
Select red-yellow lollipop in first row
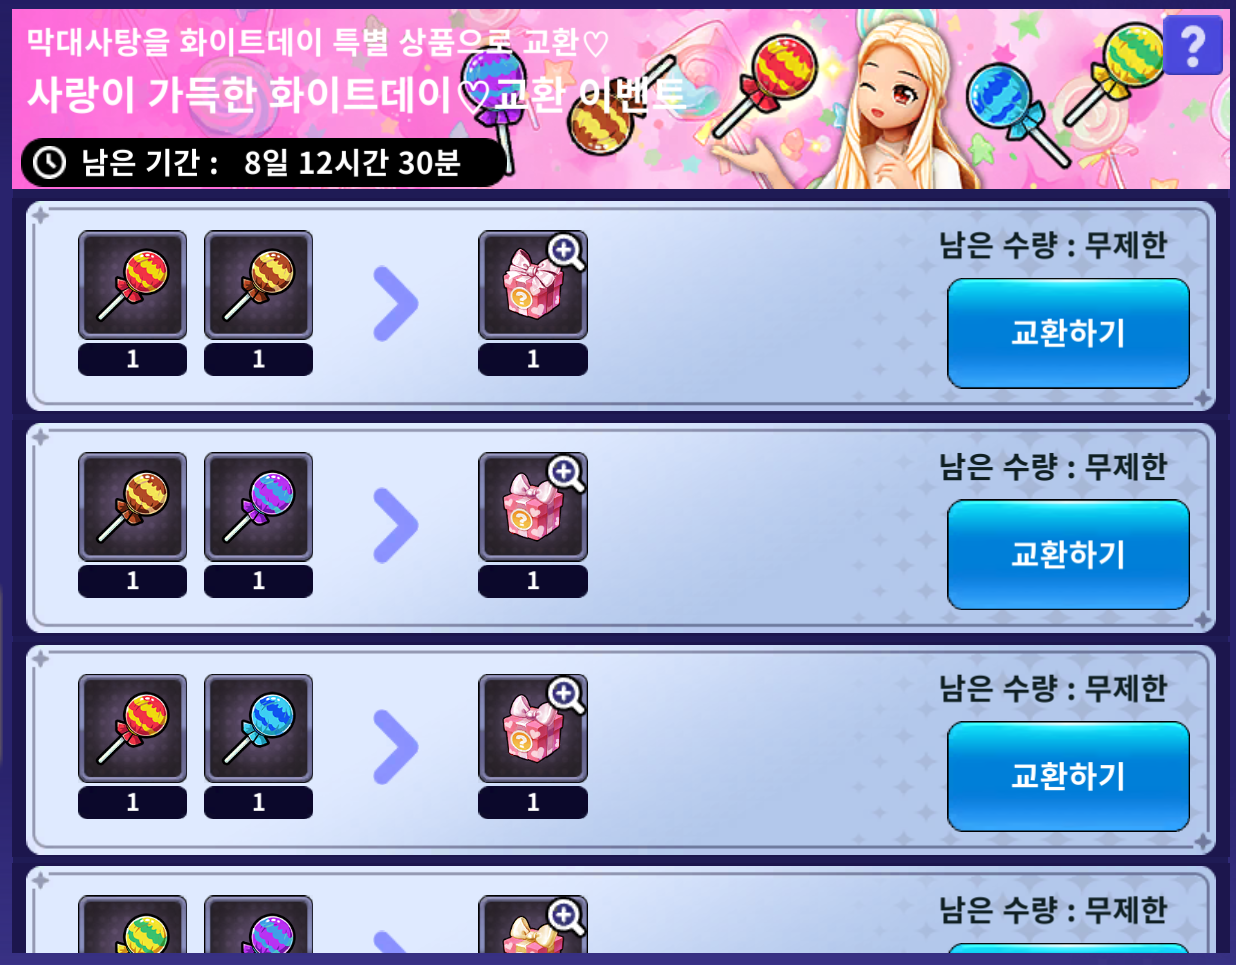coord(133,285)
